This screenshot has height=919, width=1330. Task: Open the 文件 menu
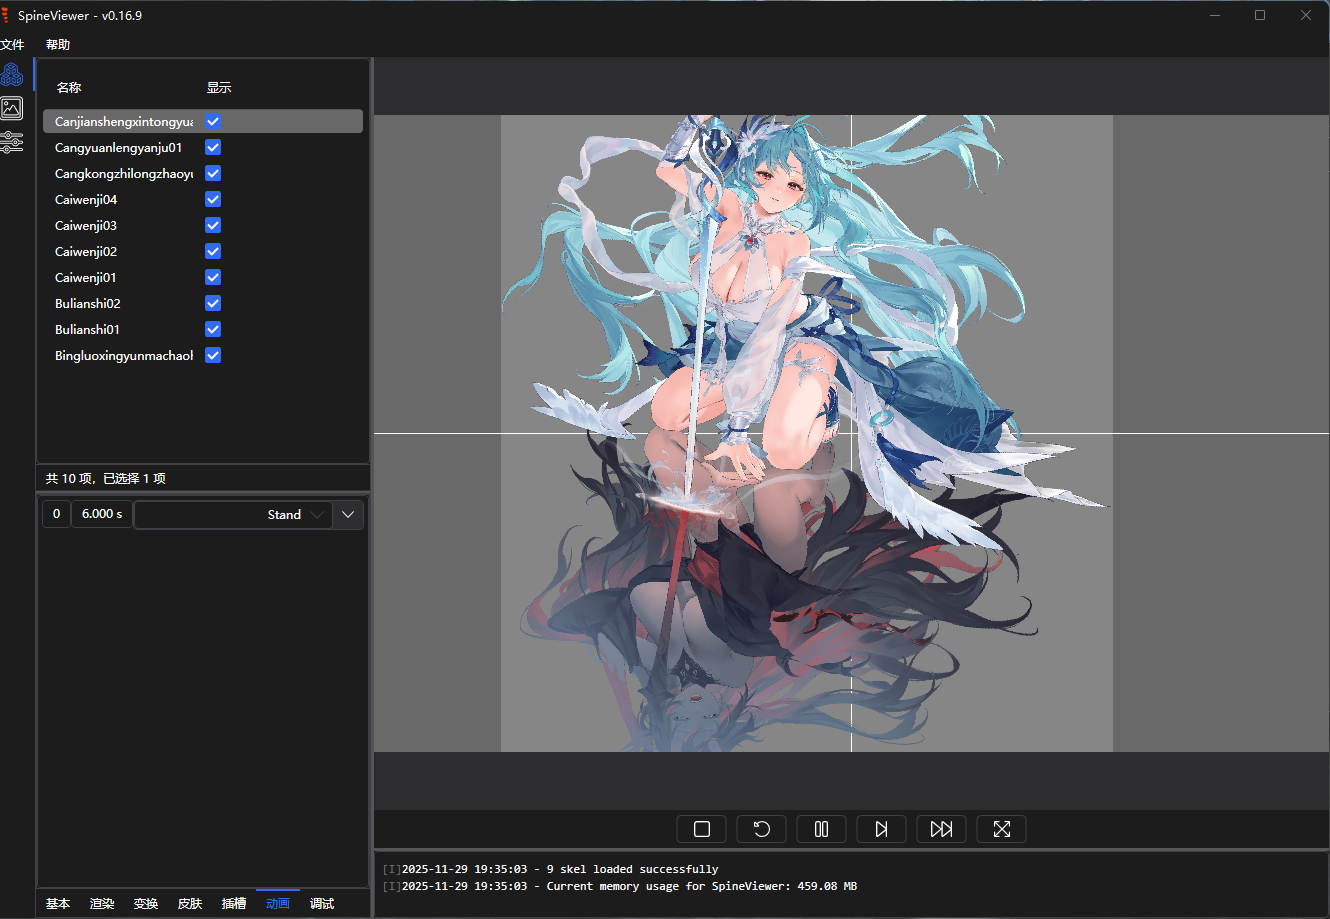tap(13, 44)
